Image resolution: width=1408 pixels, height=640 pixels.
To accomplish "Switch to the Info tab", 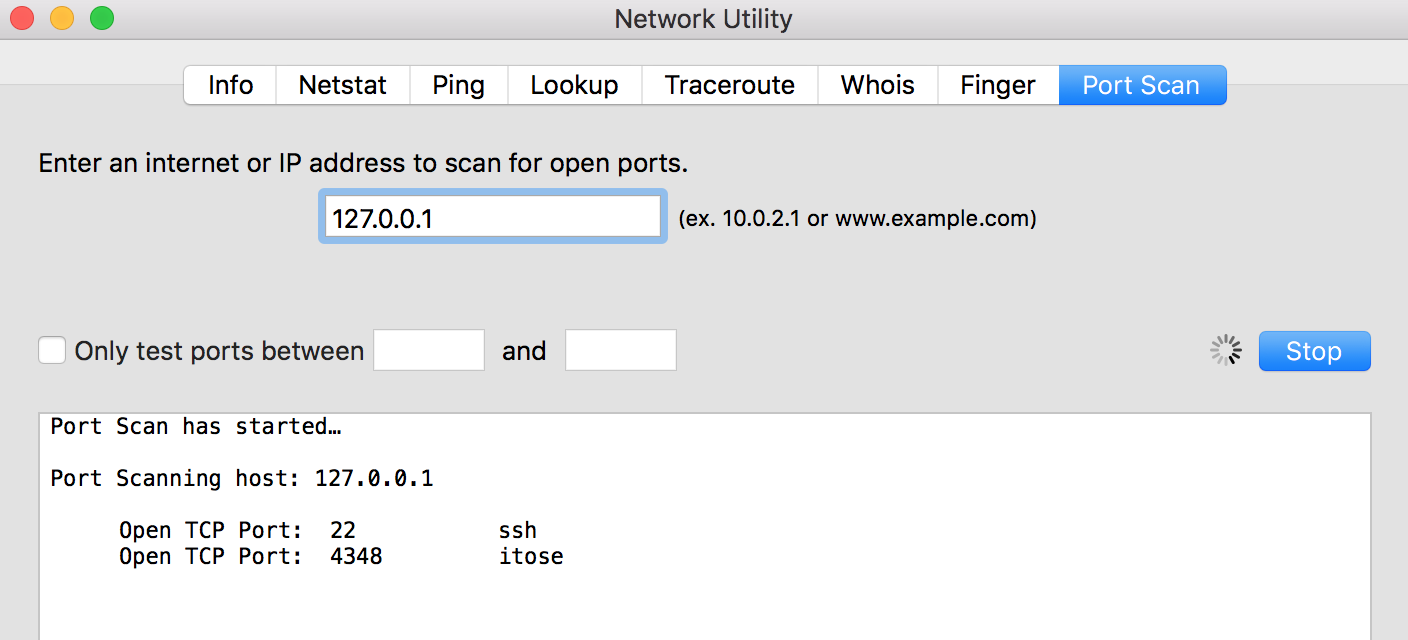I will (x=230, y=85).
